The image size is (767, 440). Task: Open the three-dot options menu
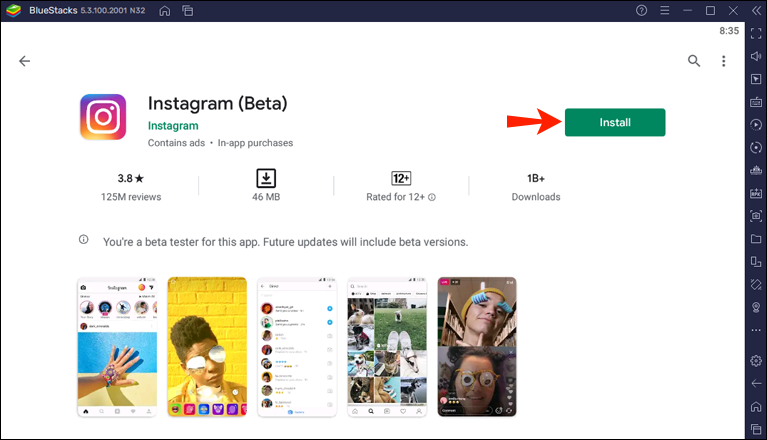(x=723, y=61)
